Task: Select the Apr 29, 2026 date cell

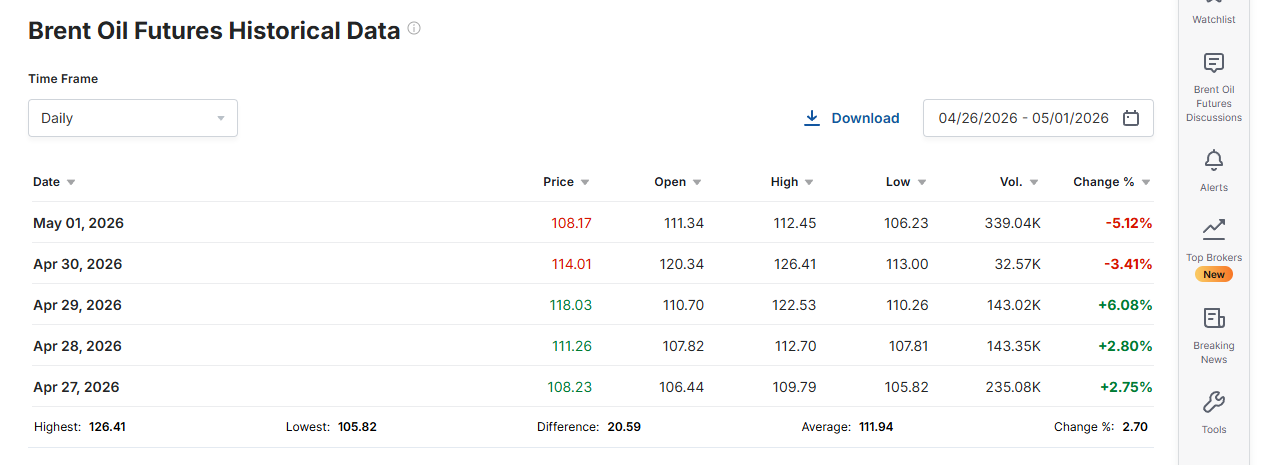Action: [x=78, y=305]
